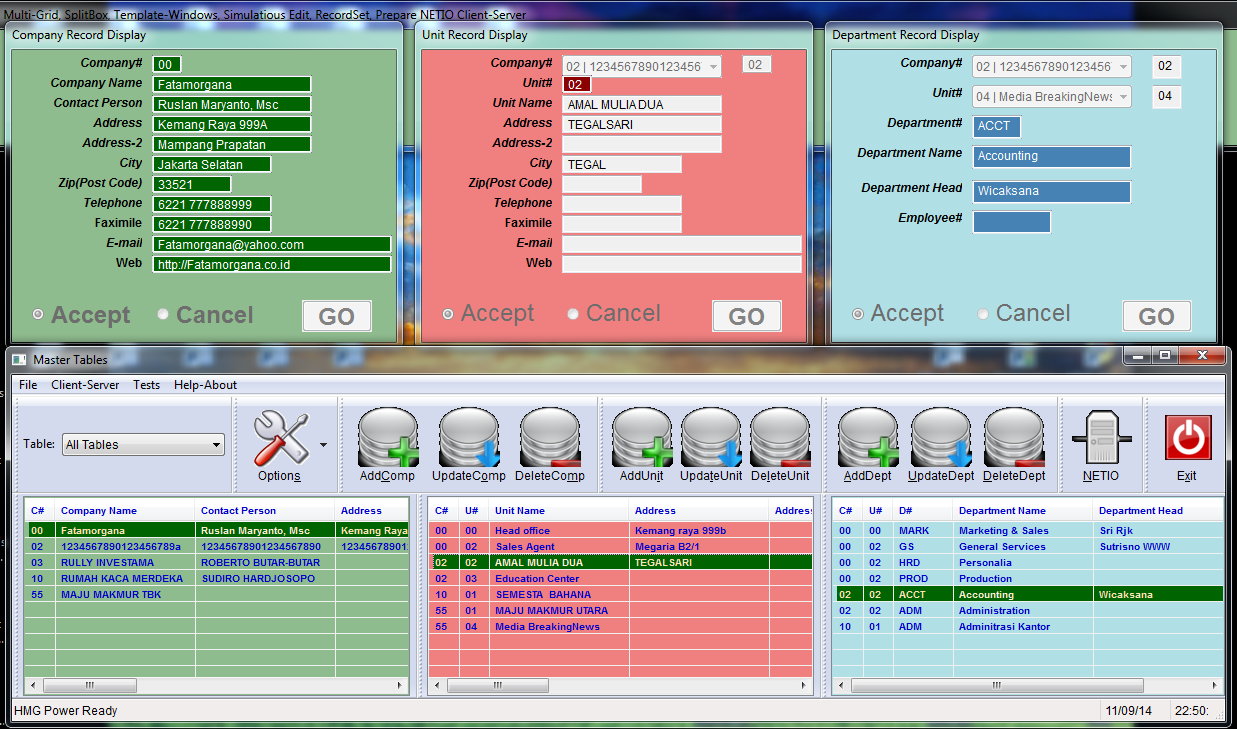The height and width of the screenshot is (729, 1237).
Task: Open the Help-About menu
Action: [x=205, y=385]
